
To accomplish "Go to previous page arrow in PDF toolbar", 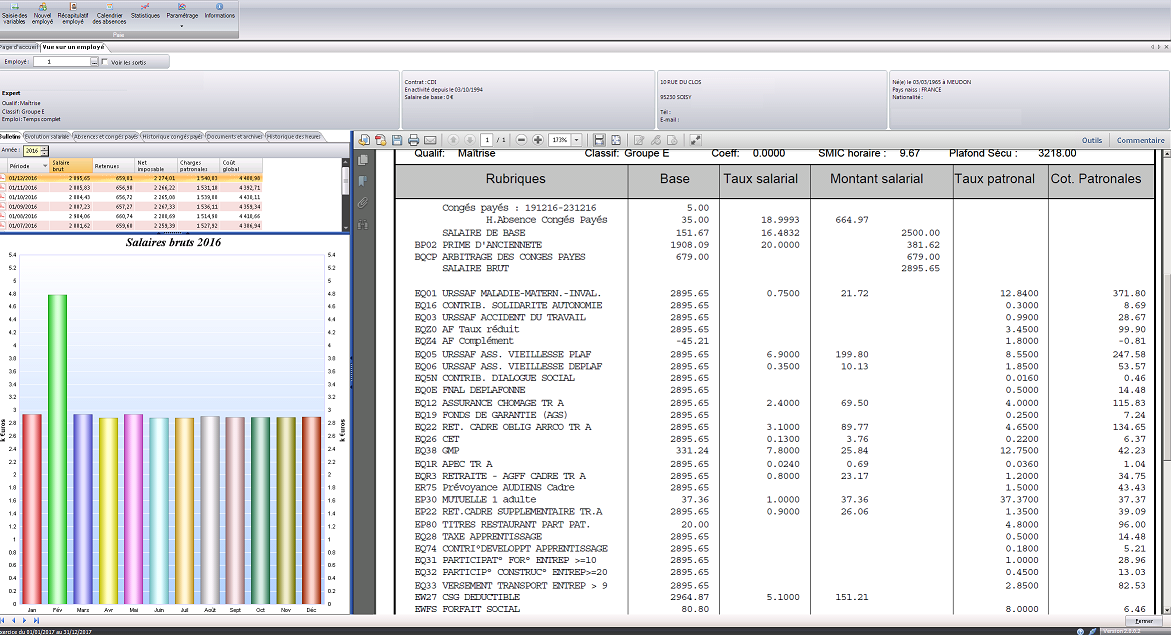I will point(453,140).
